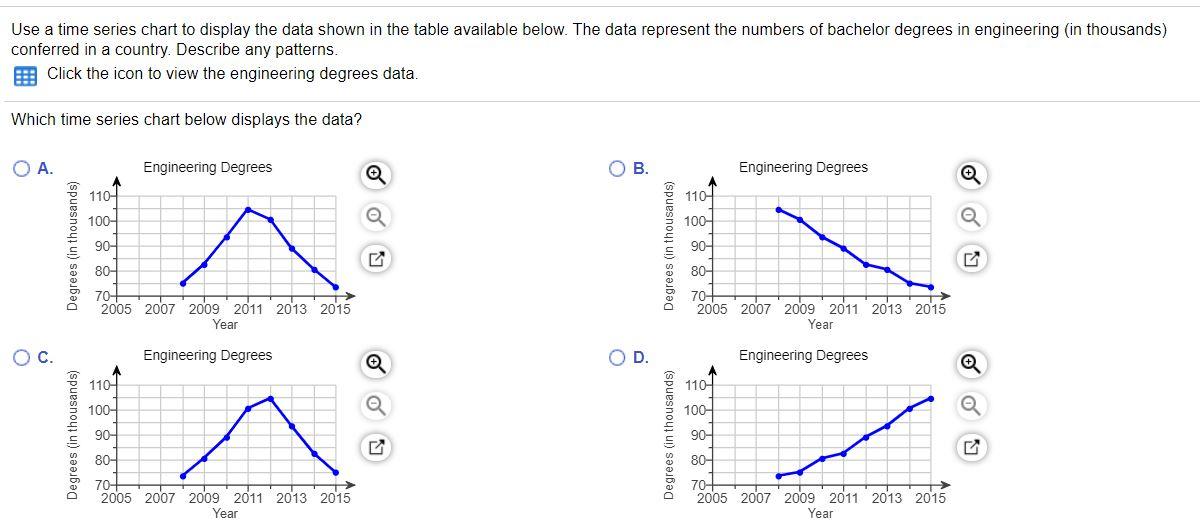The image size is (1200, 531).
Task: Zoom in on chart C
Action: pos(375,363)
